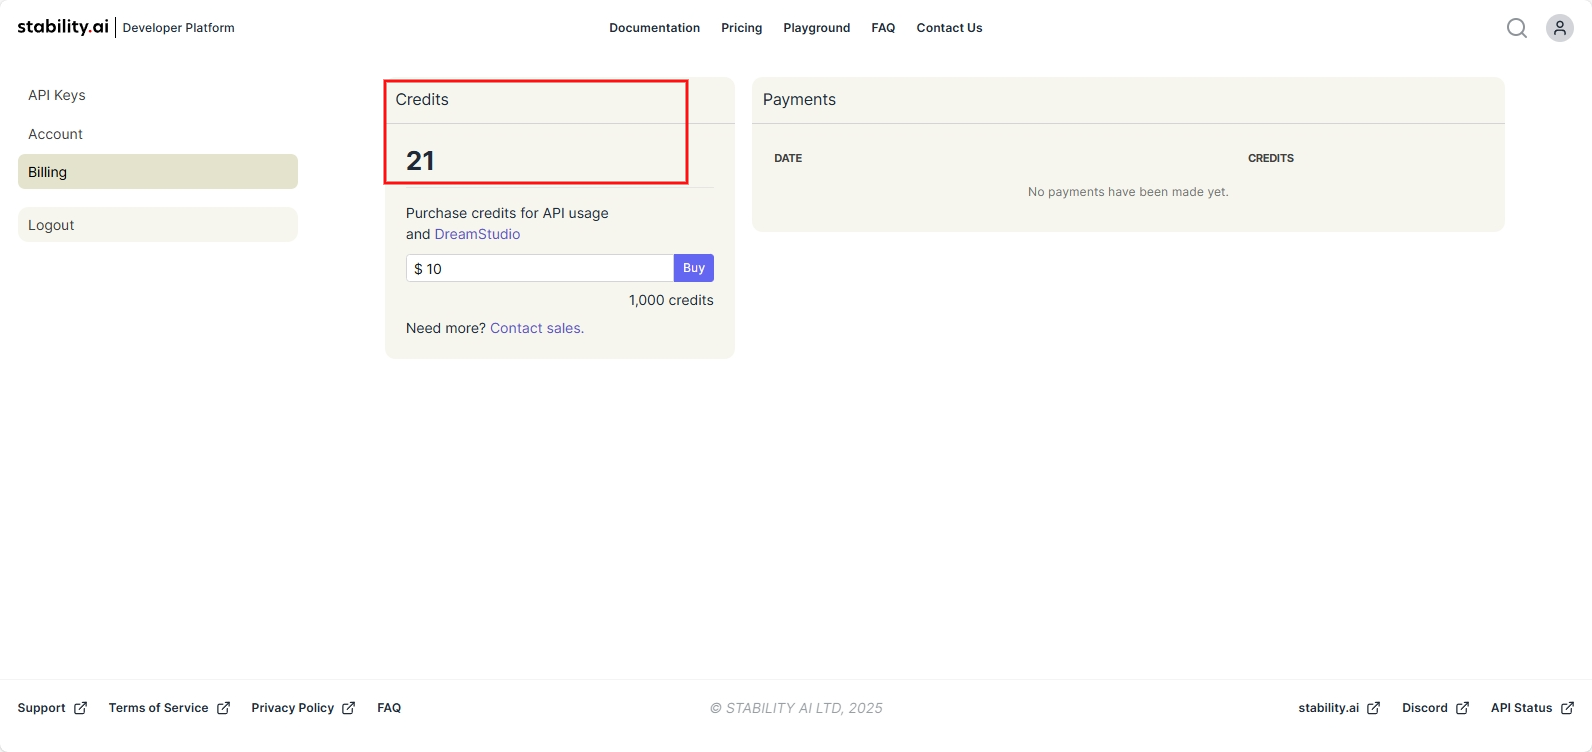Open the Contact Us page
The height and width of the screenshot is (752, 1592).
[949, 28]
